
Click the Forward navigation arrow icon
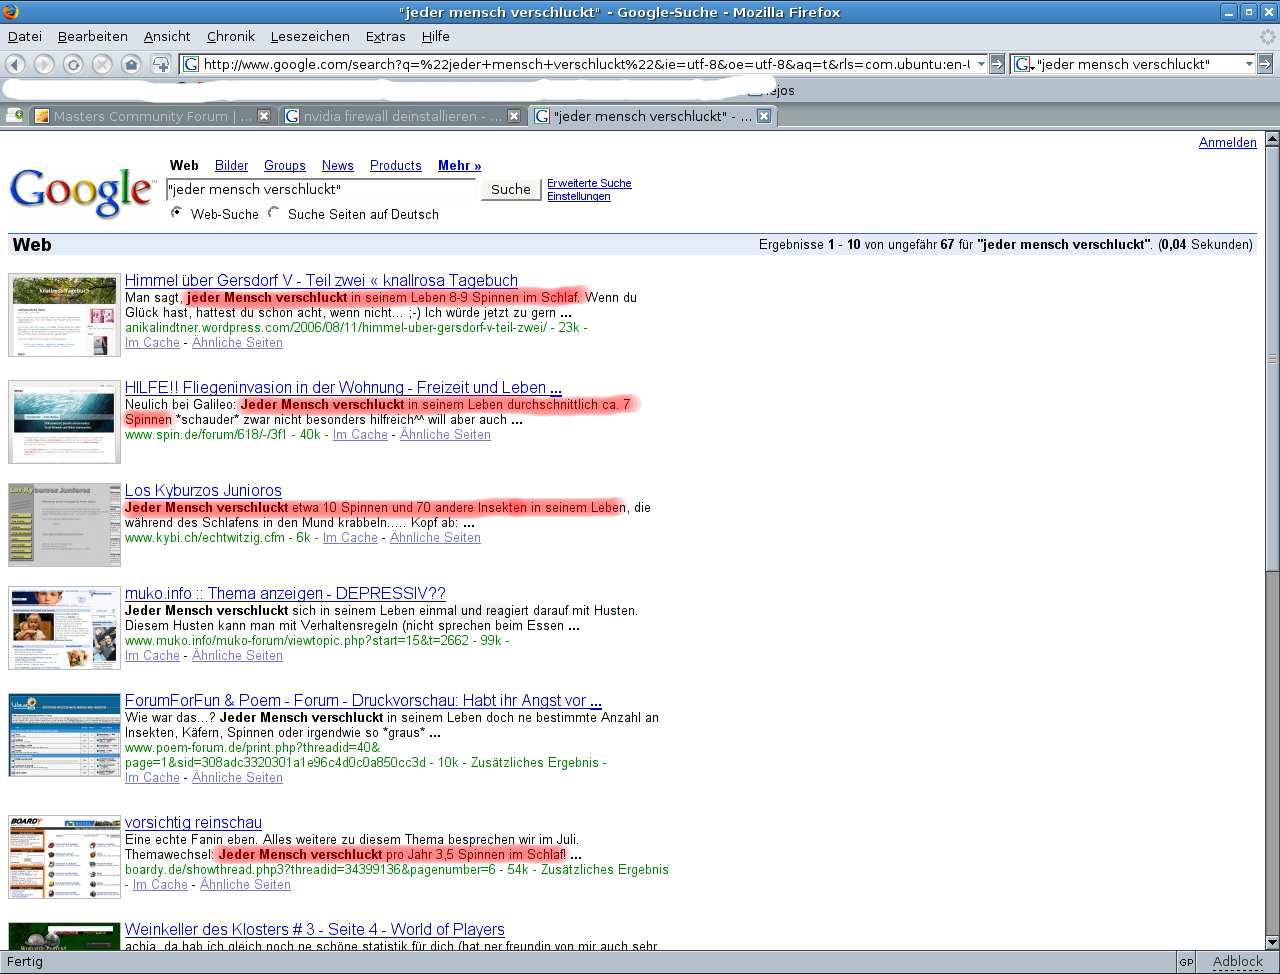click(x=44, y=64)
